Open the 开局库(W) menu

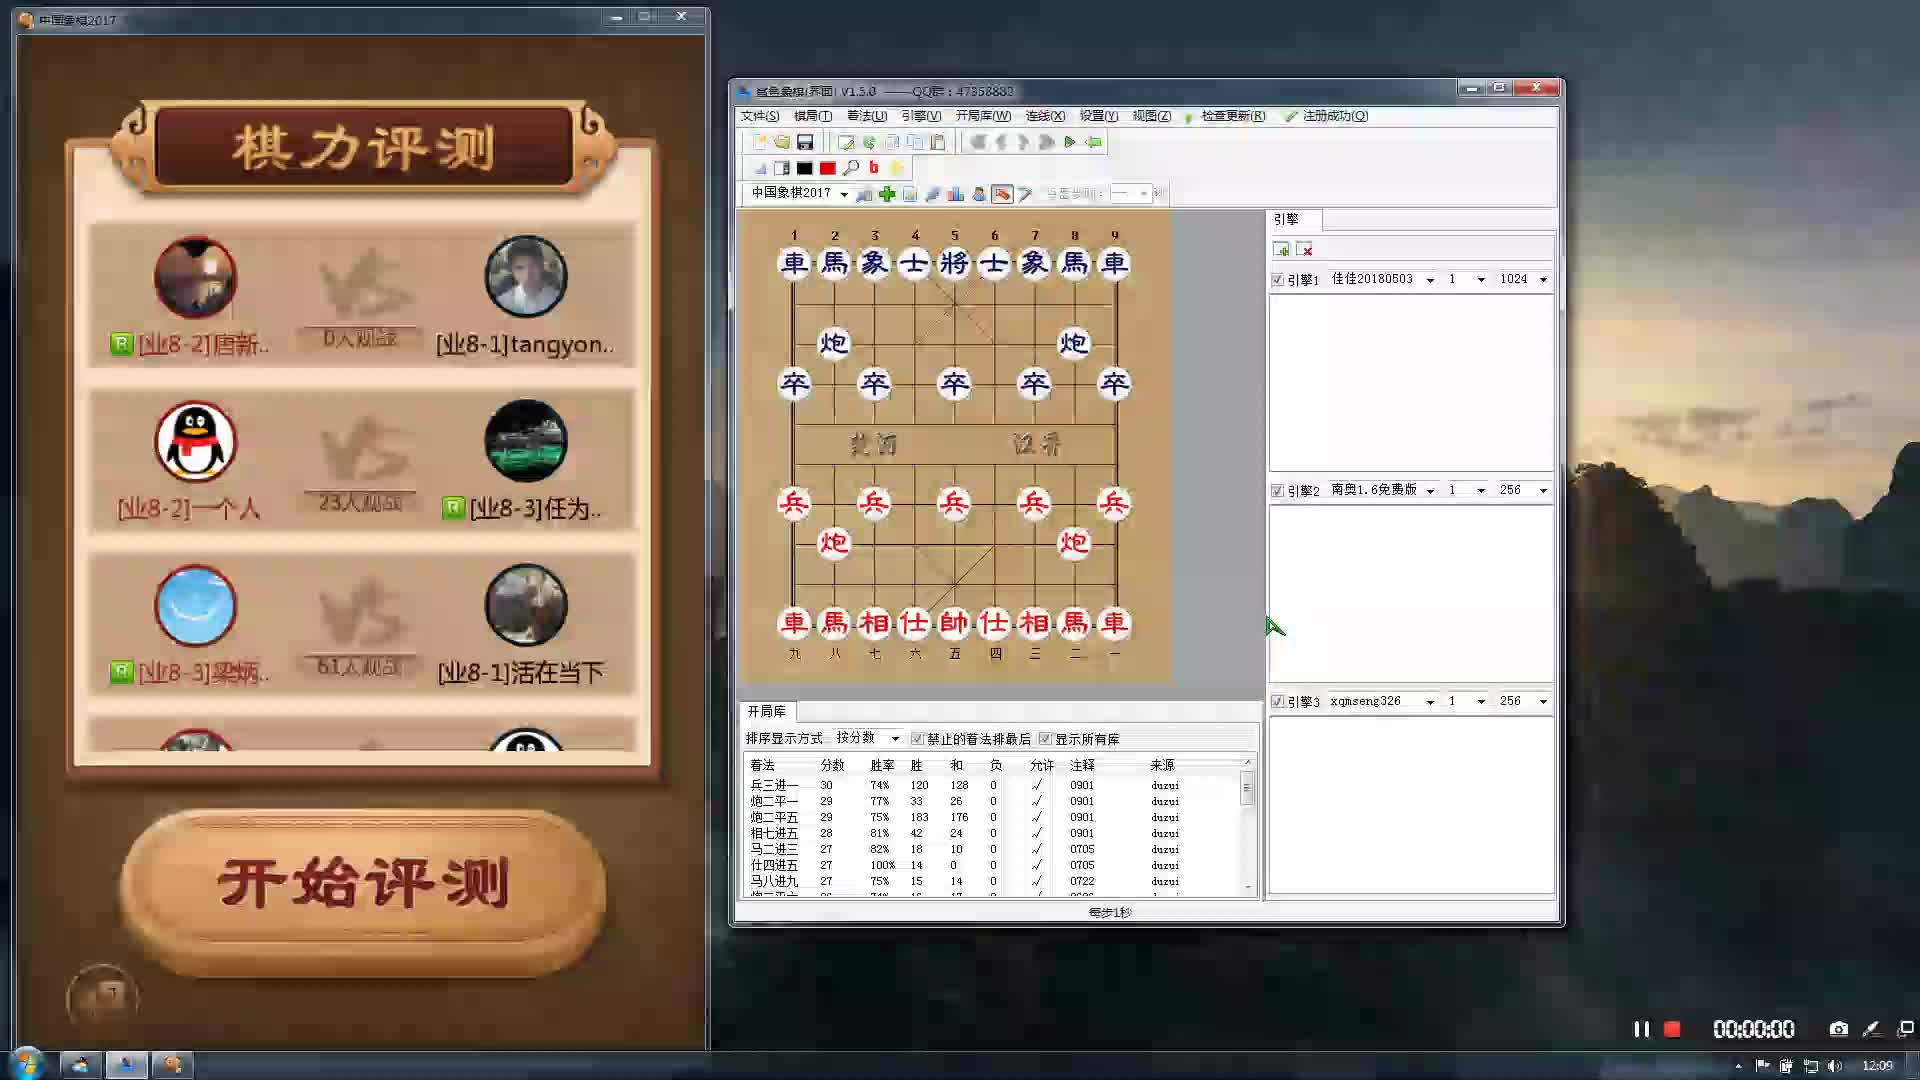click(983, 116)
